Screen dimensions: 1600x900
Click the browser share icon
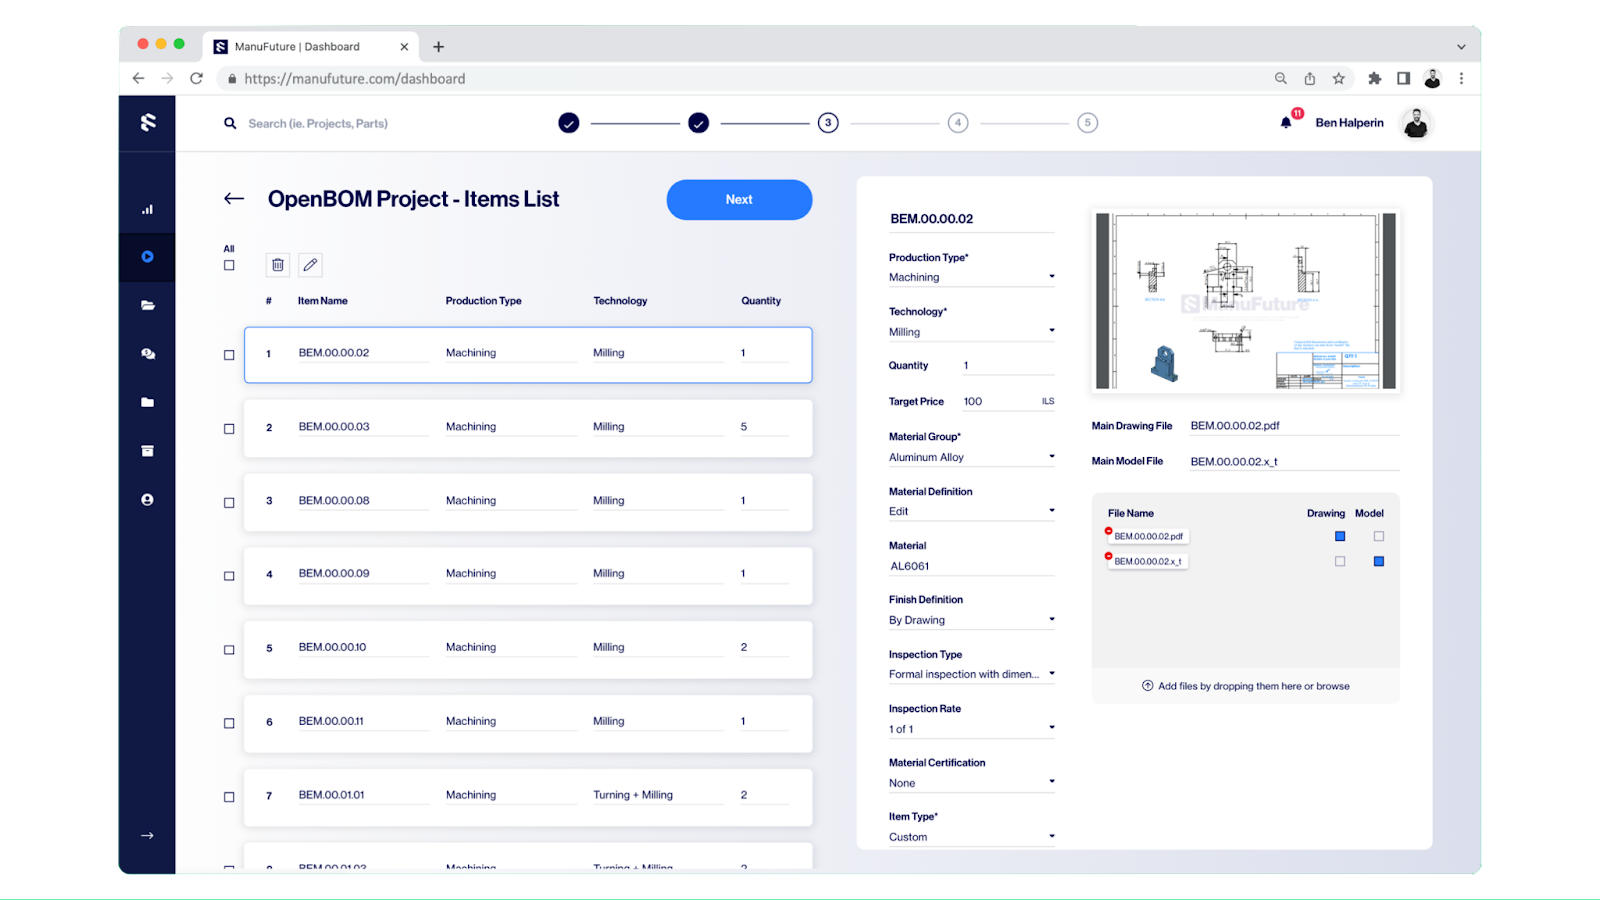tap(1309, 78)
